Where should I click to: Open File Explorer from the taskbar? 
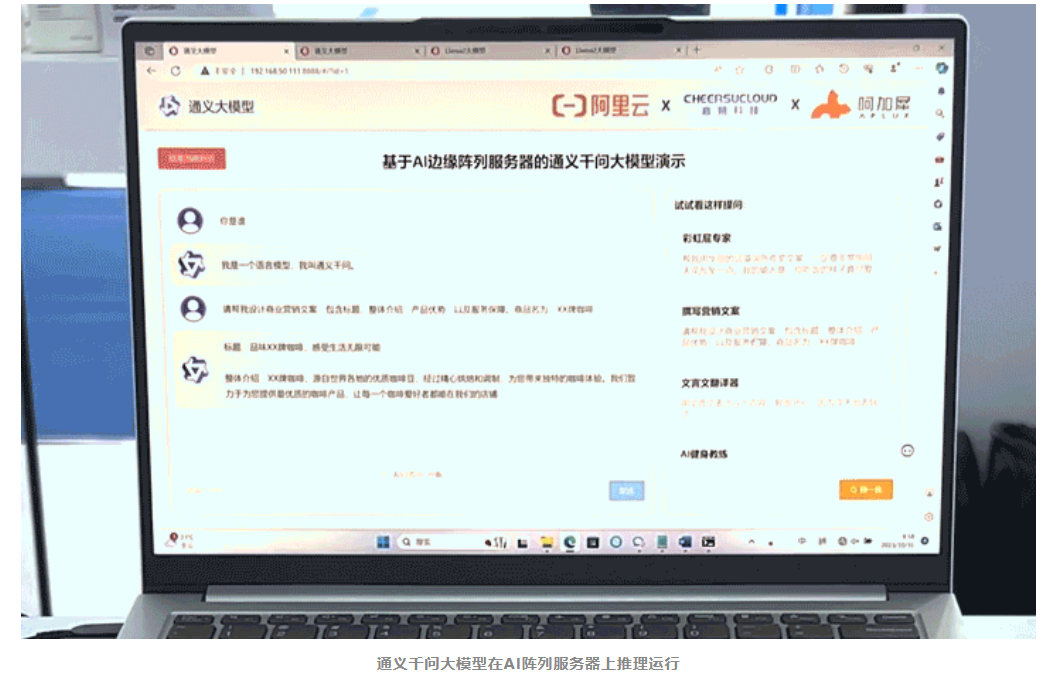tap(546, 542)
